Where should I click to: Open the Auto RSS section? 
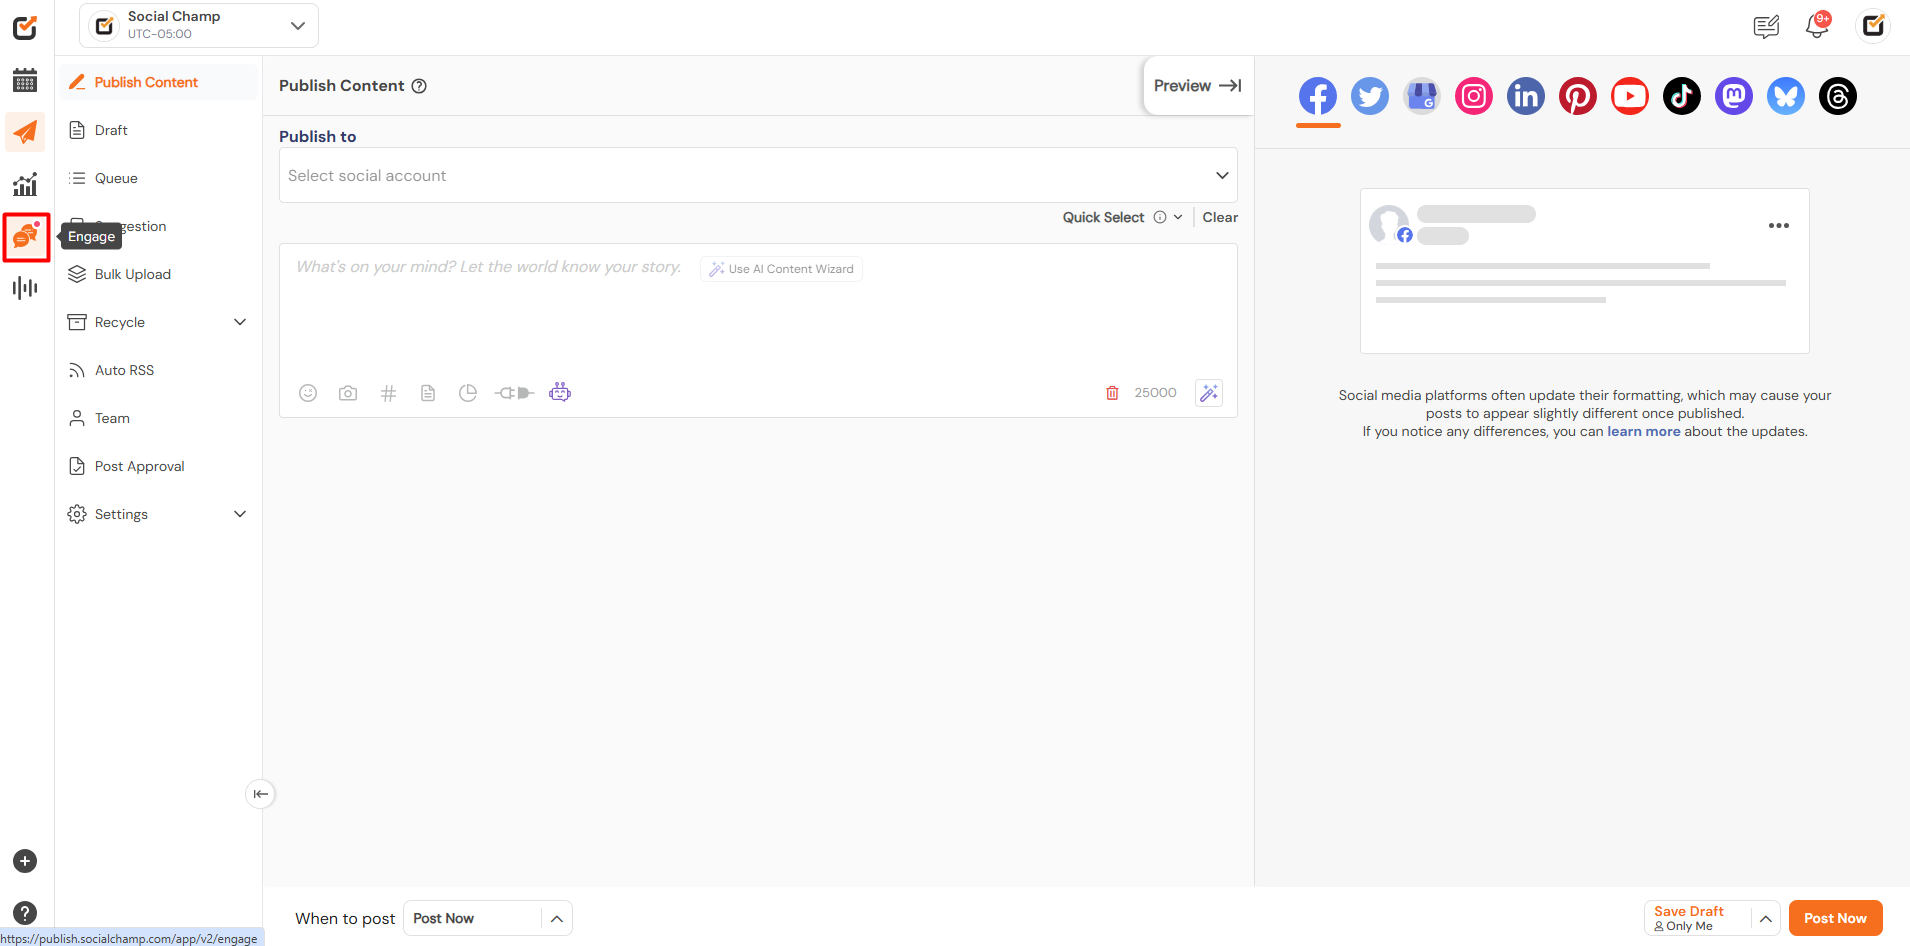[x=158, y=370]
